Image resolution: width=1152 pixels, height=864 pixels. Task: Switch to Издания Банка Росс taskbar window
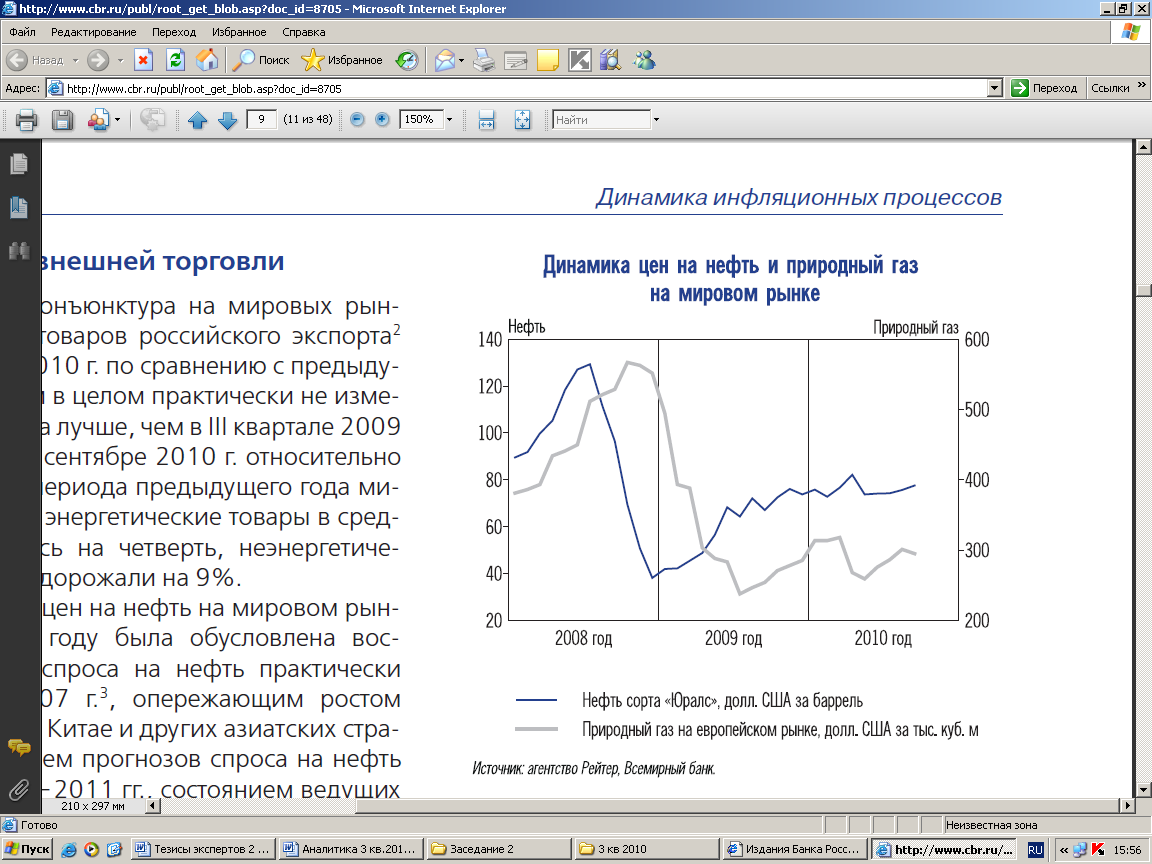point(795,849)
